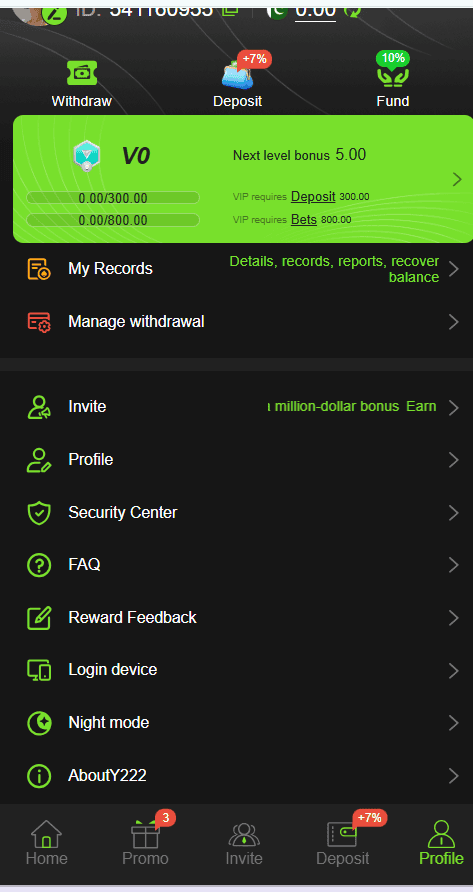This screenshot has height=892, width=473.
Task: Open the Withdraw ticket icon
Action: [81, 73]
